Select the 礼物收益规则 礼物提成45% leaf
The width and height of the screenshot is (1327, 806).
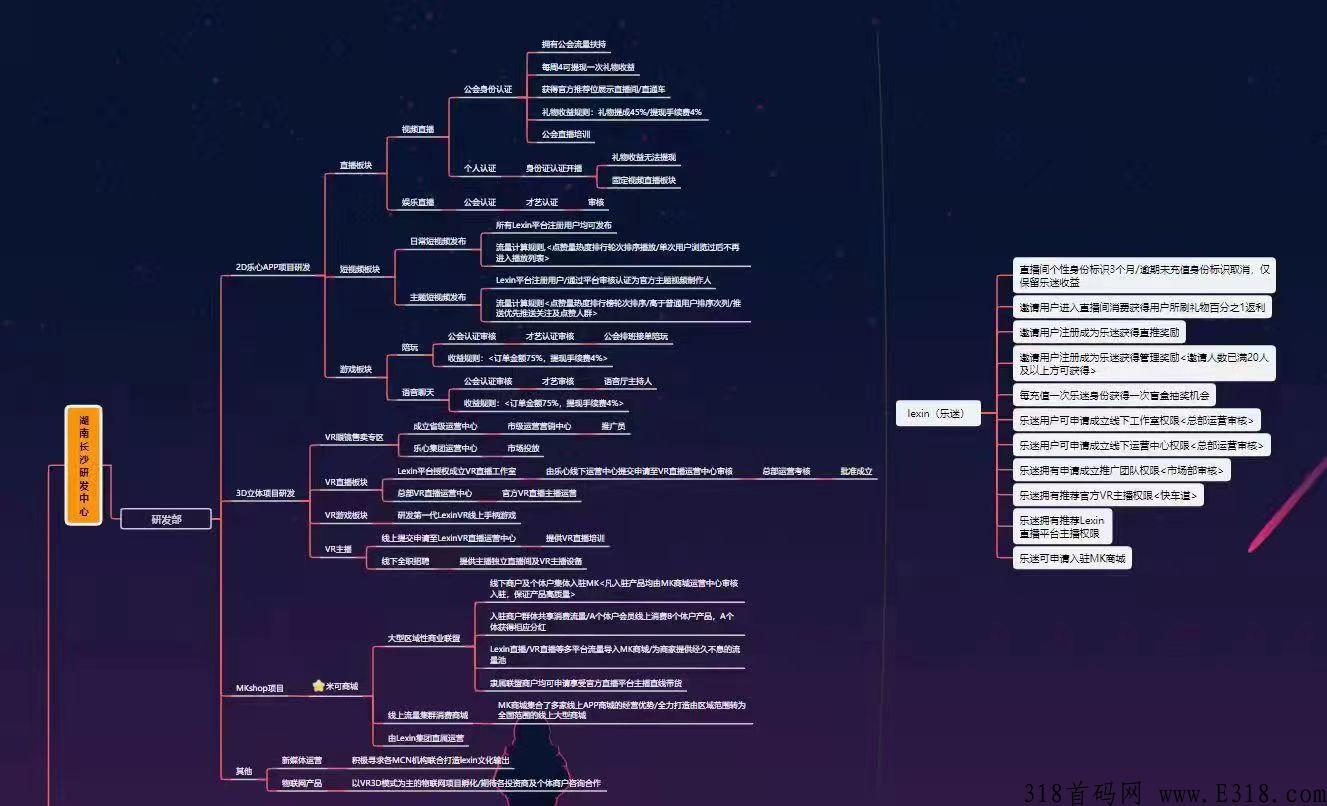coord(621,112)
